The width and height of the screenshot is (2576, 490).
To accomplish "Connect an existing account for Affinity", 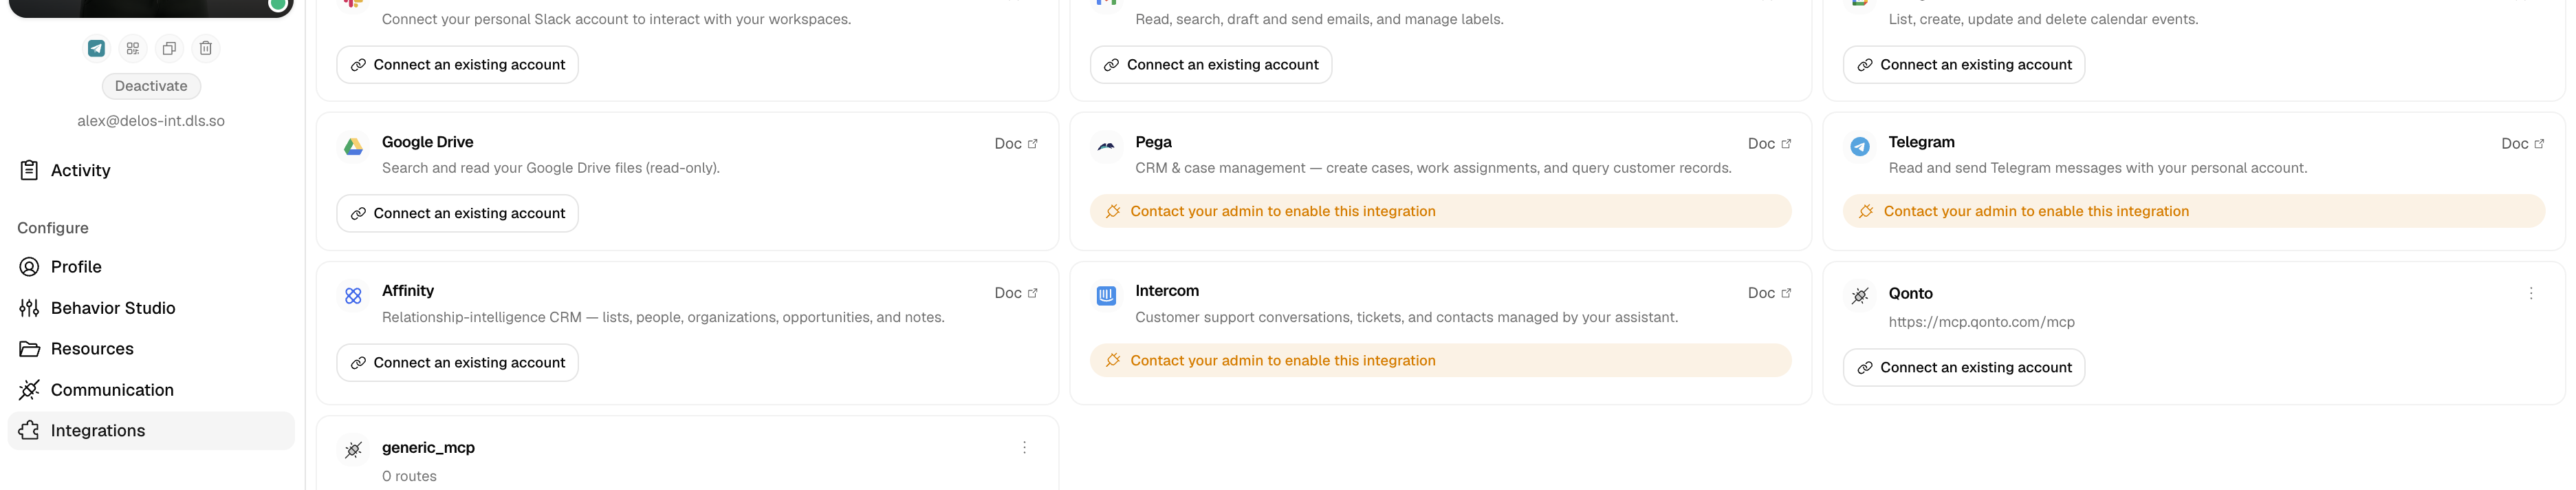I will coord(457,363).
